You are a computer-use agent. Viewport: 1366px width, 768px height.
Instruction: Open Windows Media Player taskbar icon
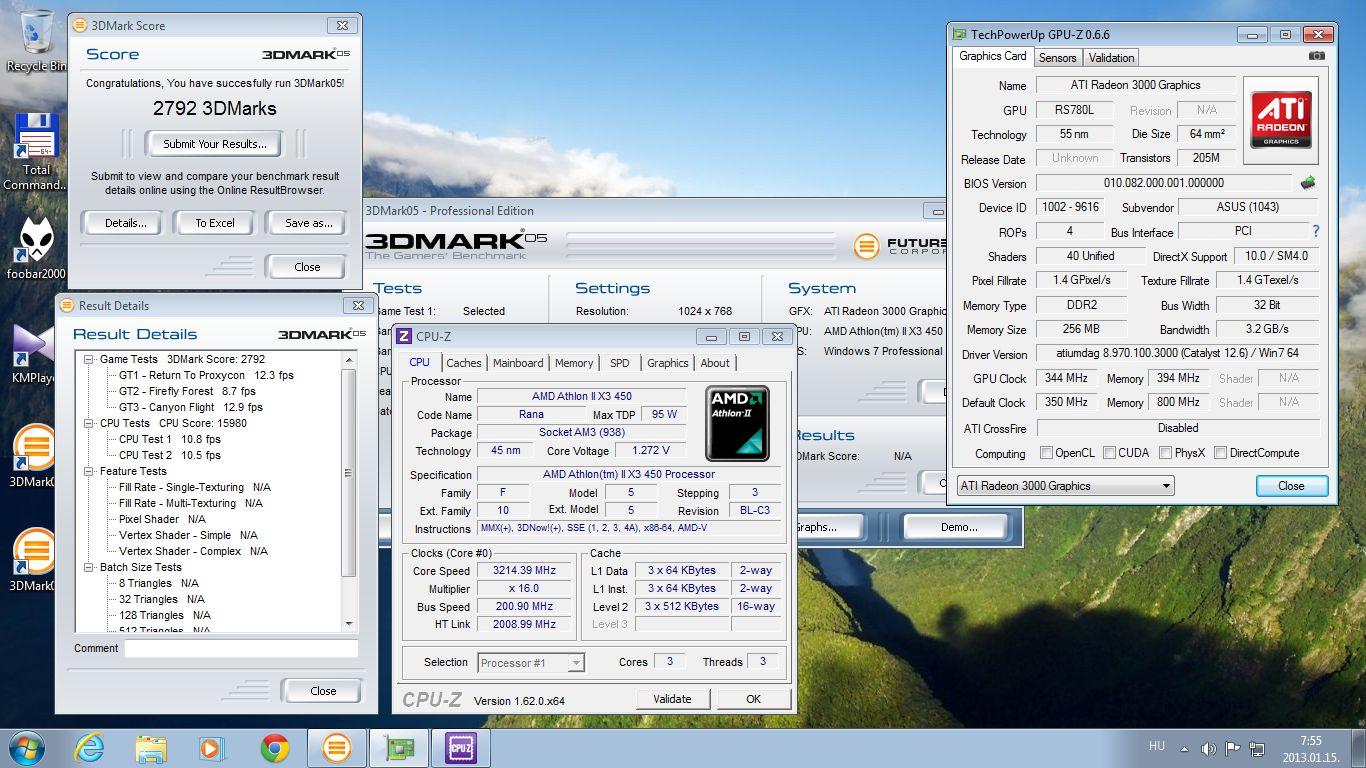211,748
